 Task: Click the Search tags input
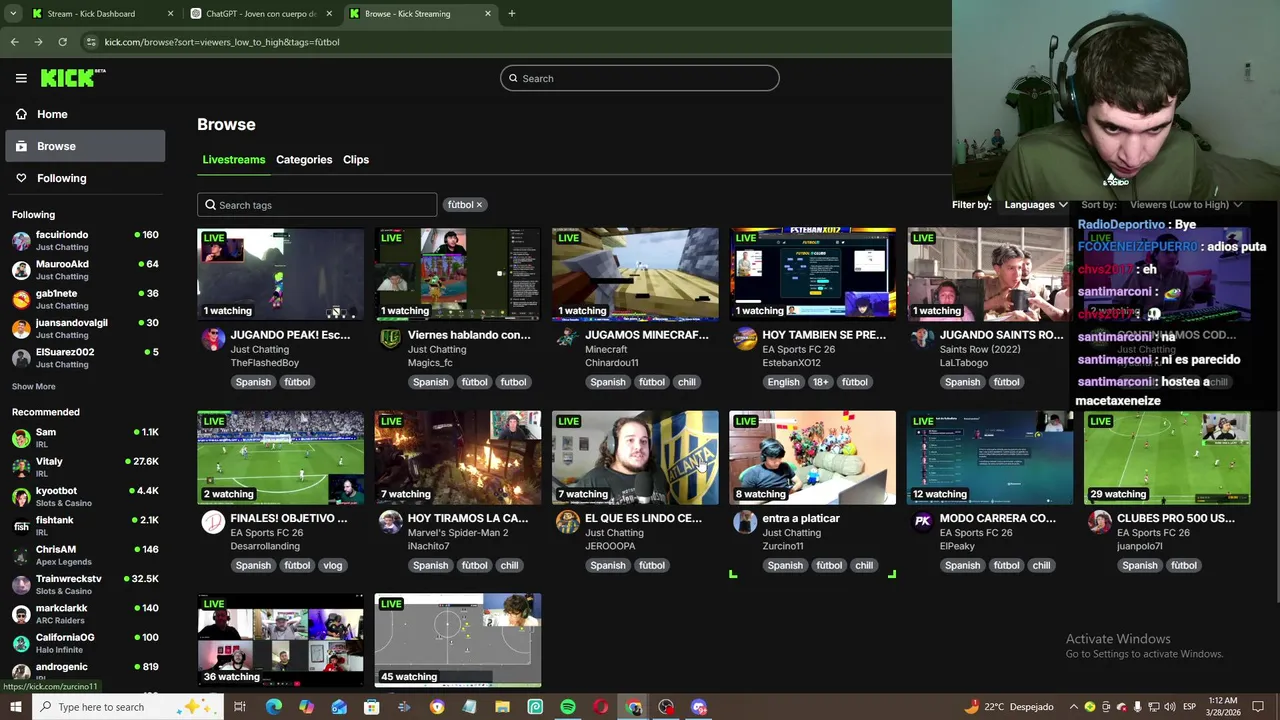click(x=317, y=205)
